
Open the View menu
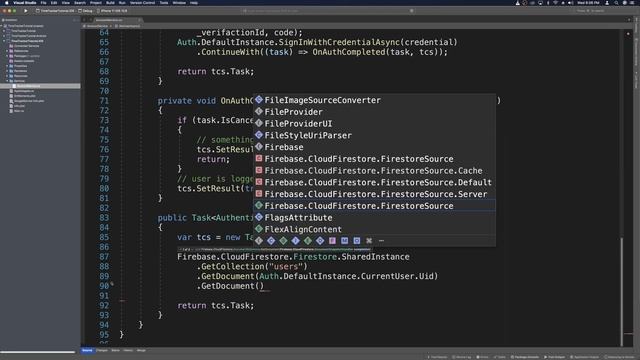click(65, 3)
